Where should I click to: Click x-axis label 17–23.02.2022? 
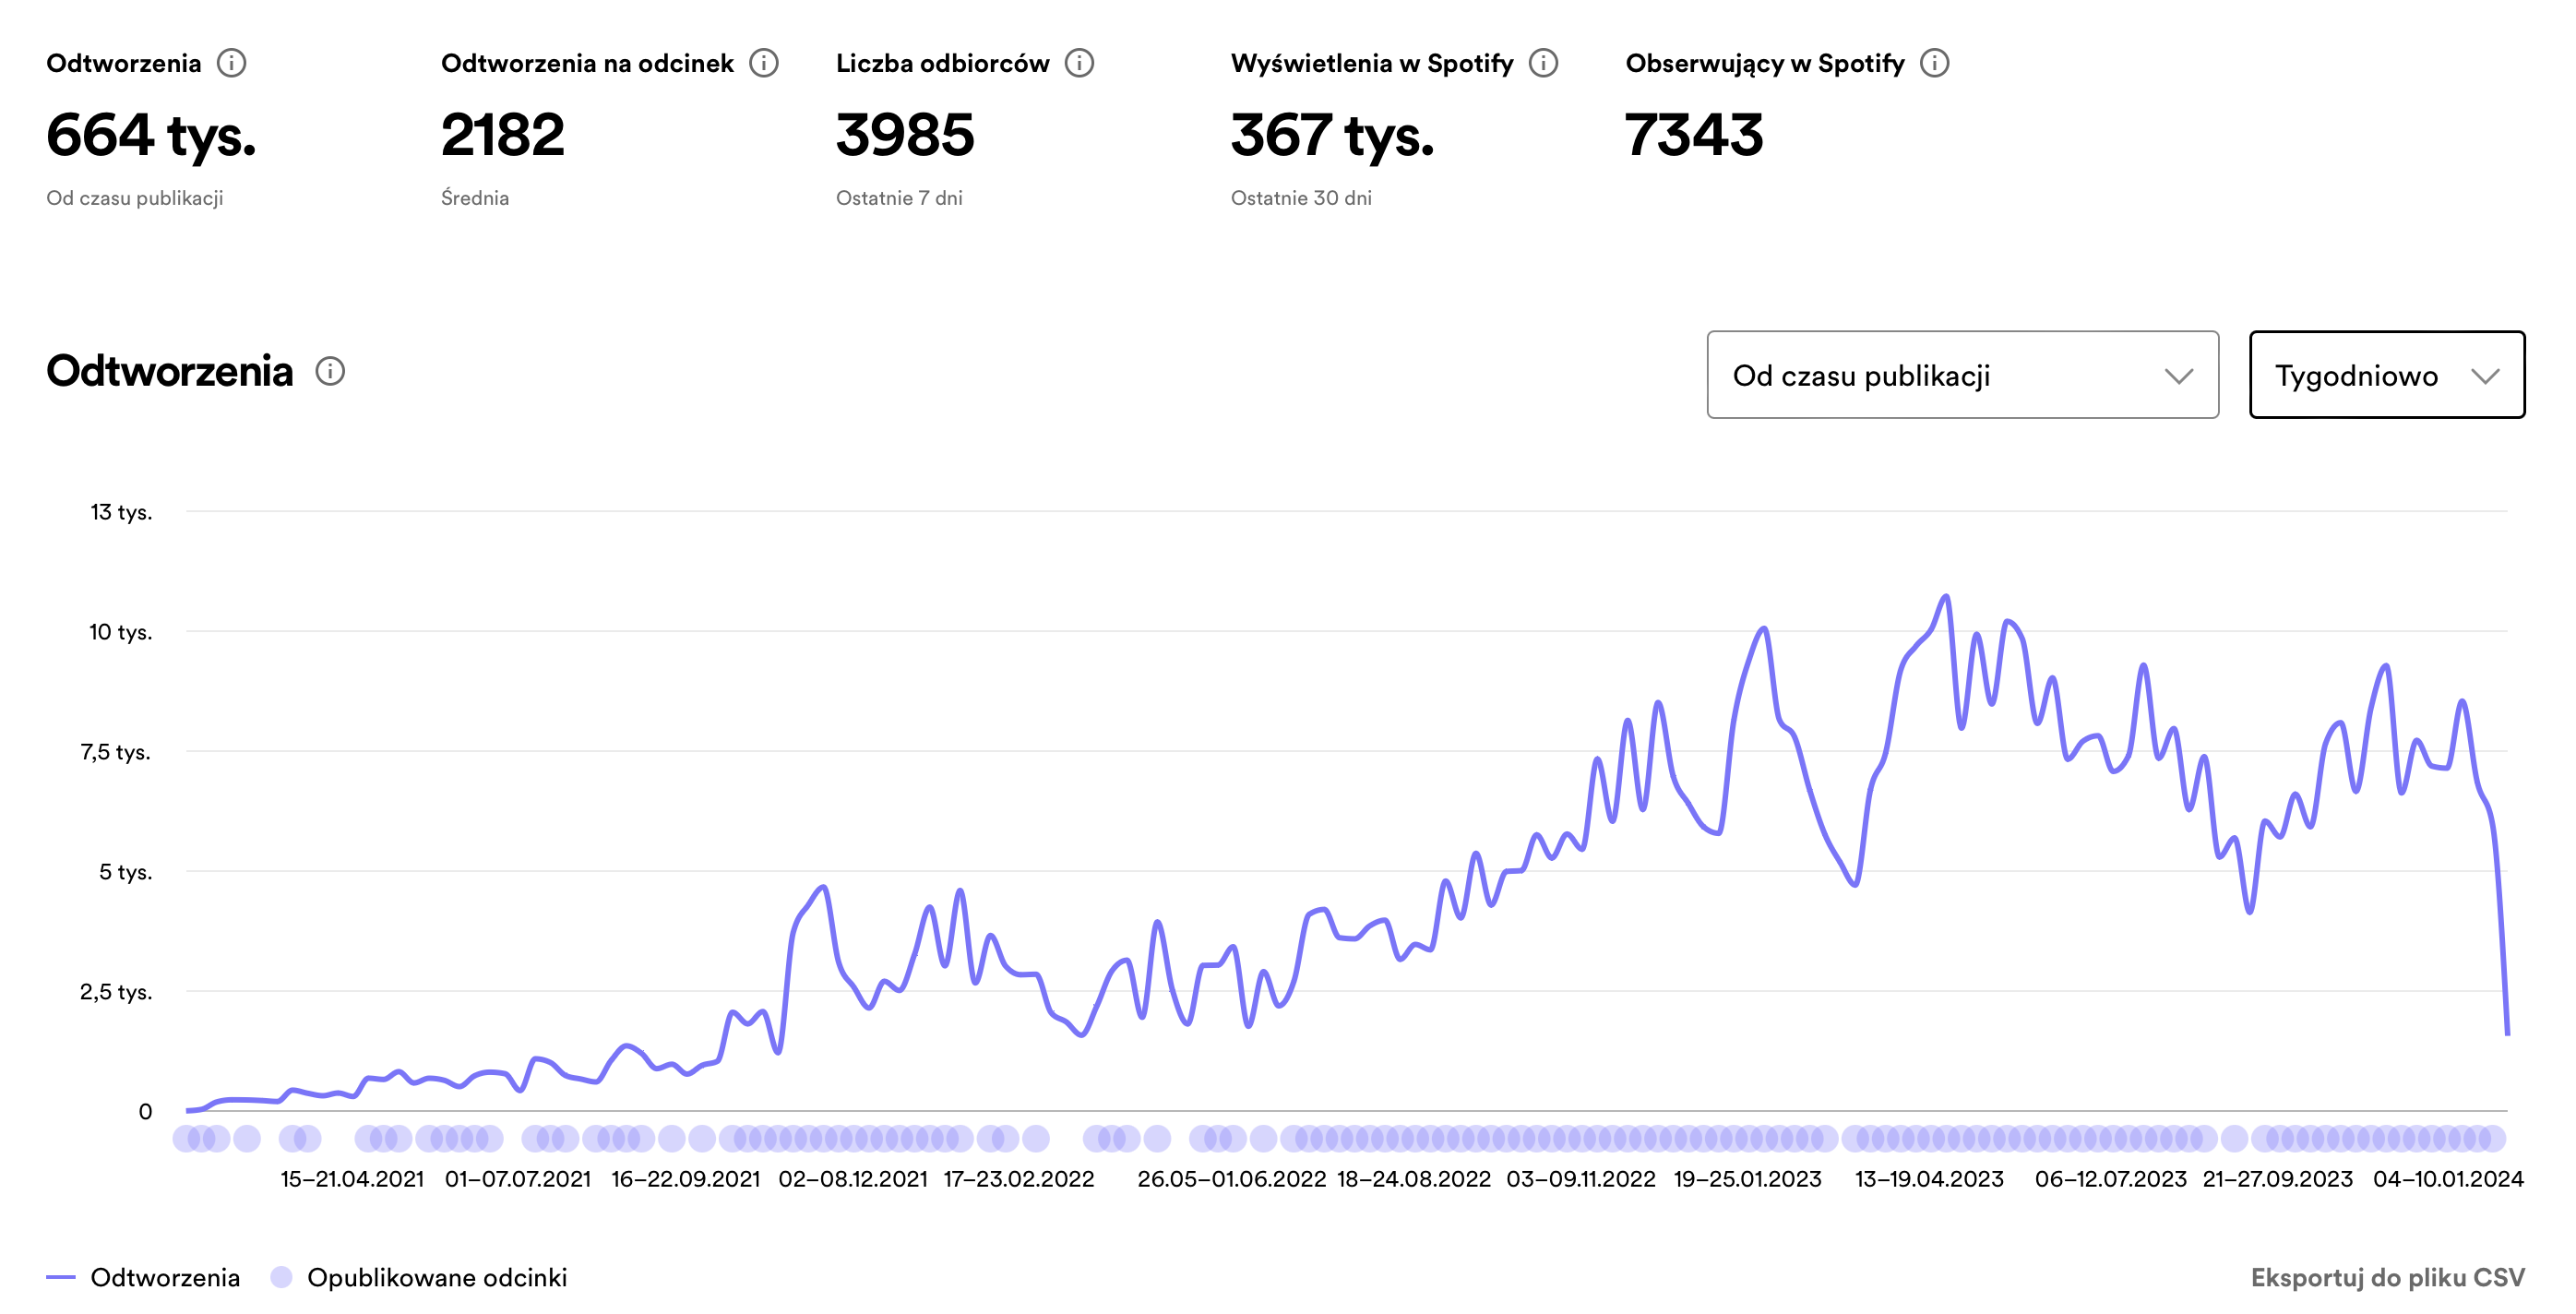point(1019,1179)
